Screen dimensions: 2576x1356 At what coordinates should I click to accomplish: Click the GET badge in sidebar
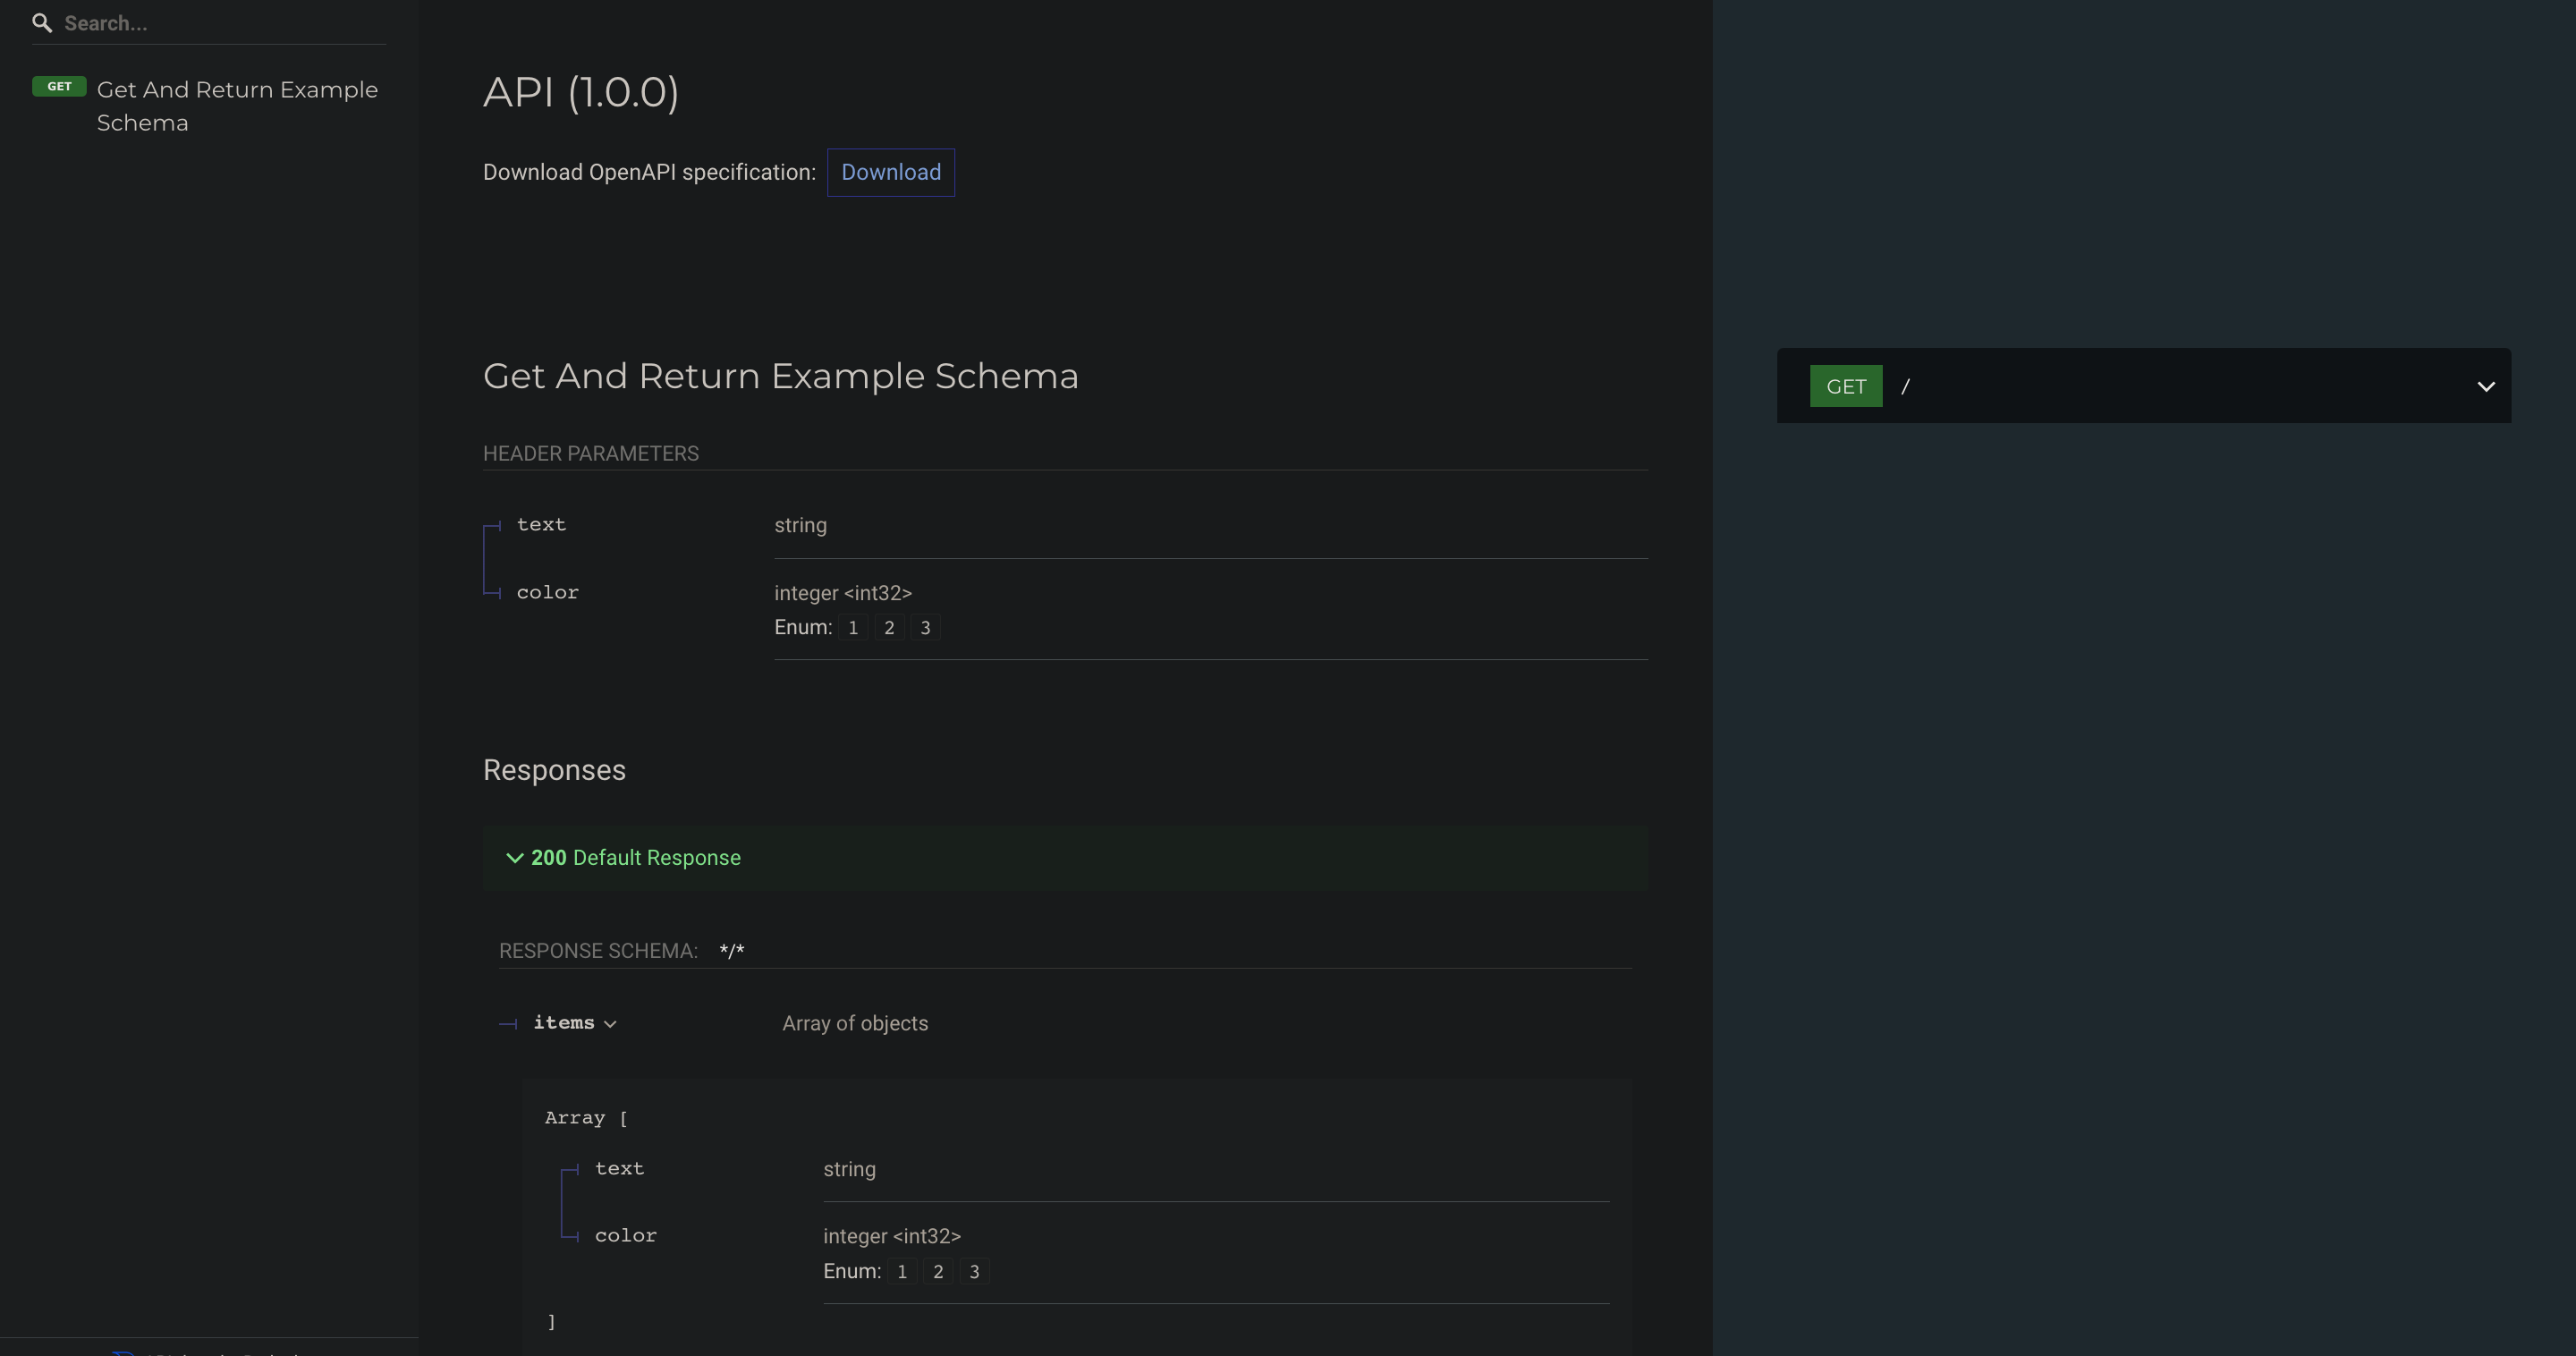(59, 87)
